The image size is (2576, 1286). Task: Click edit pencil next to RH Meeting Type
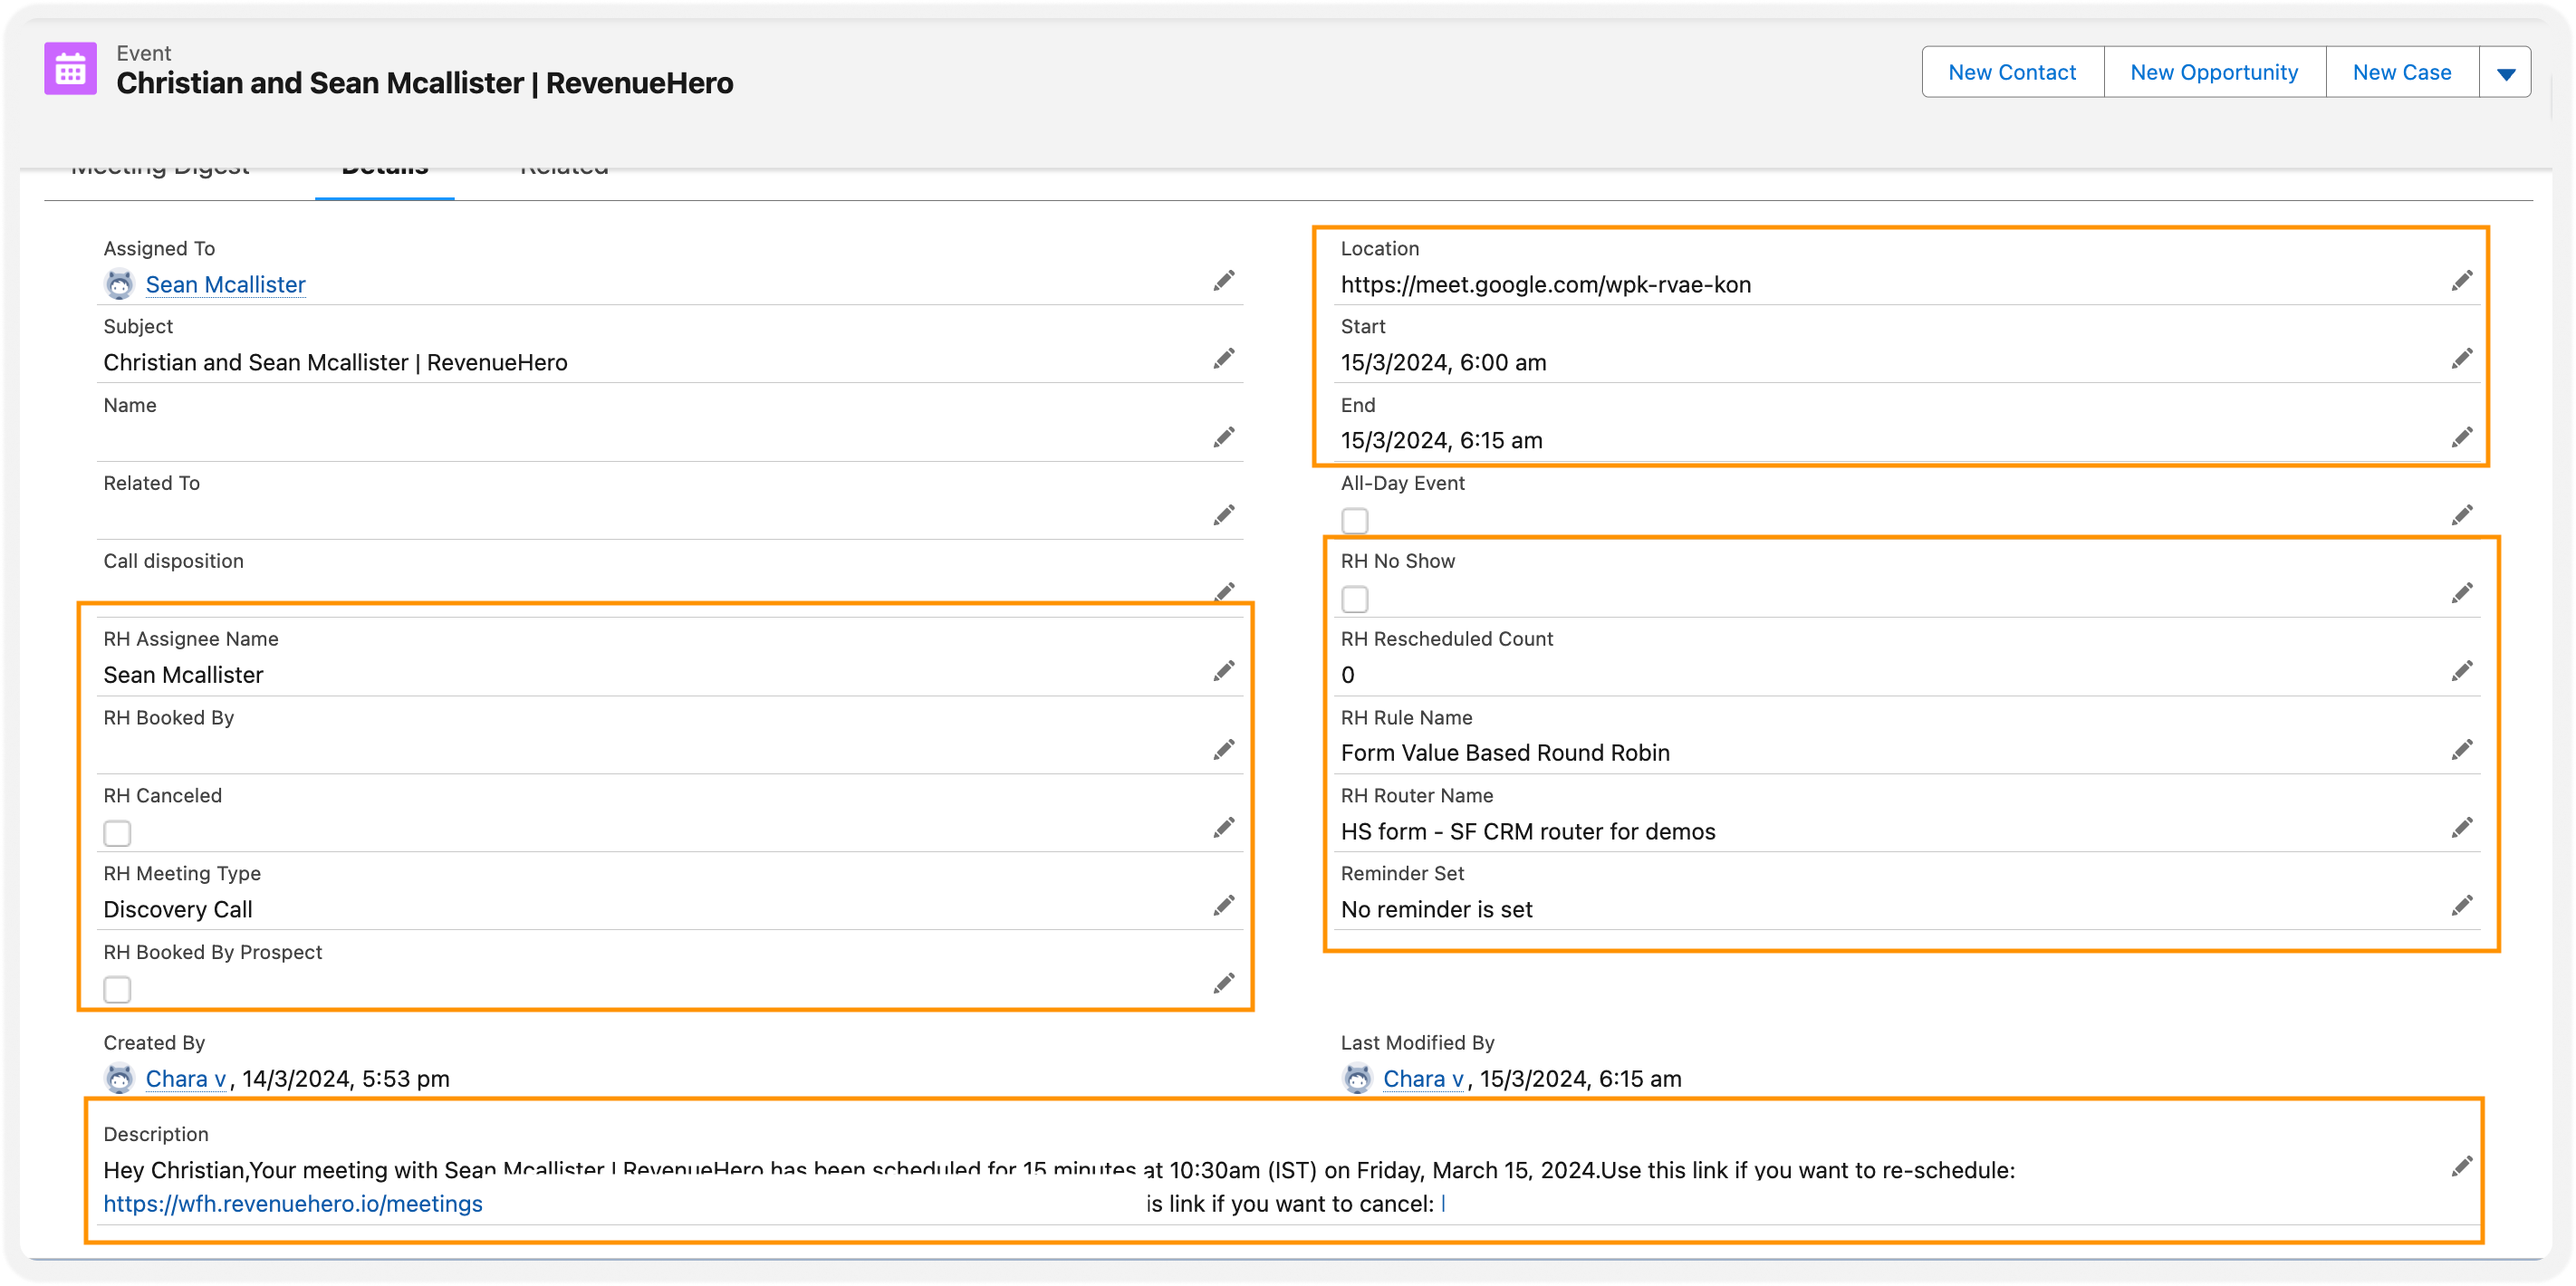click(1223, 906)
